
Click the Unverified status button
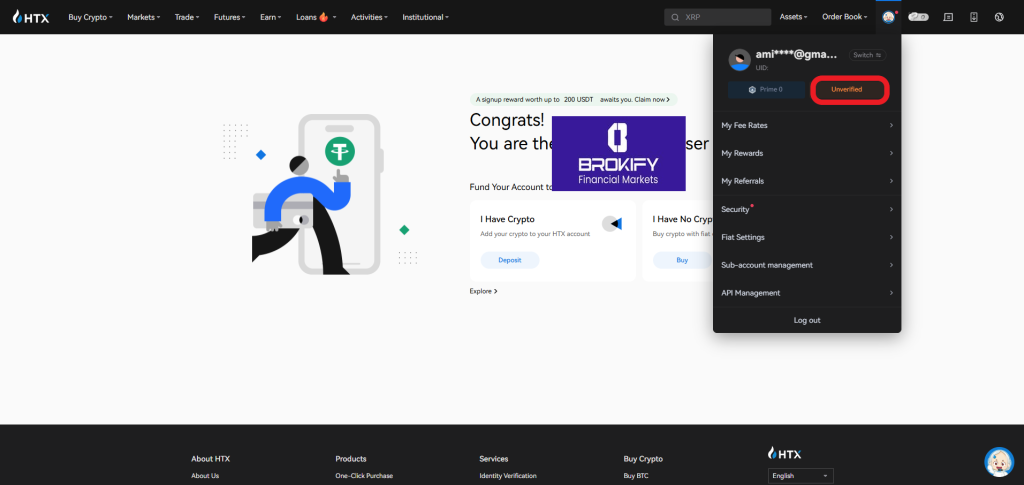pyautogui.click(x=850, y=90)
